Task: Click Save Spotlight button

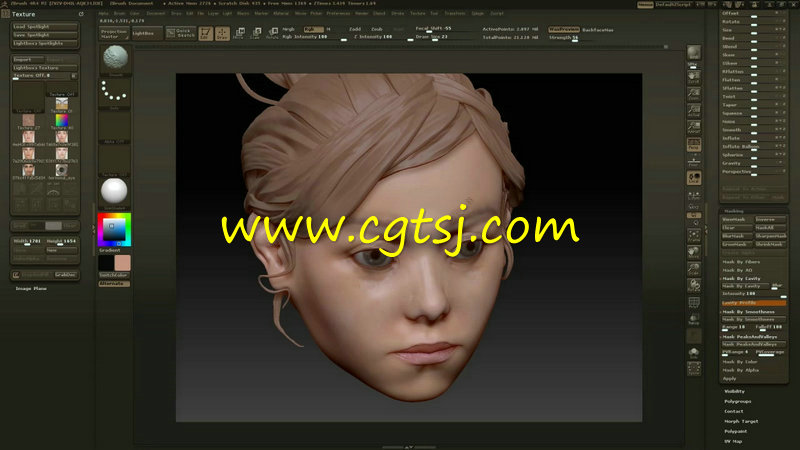Action: (x=45, y=35)
